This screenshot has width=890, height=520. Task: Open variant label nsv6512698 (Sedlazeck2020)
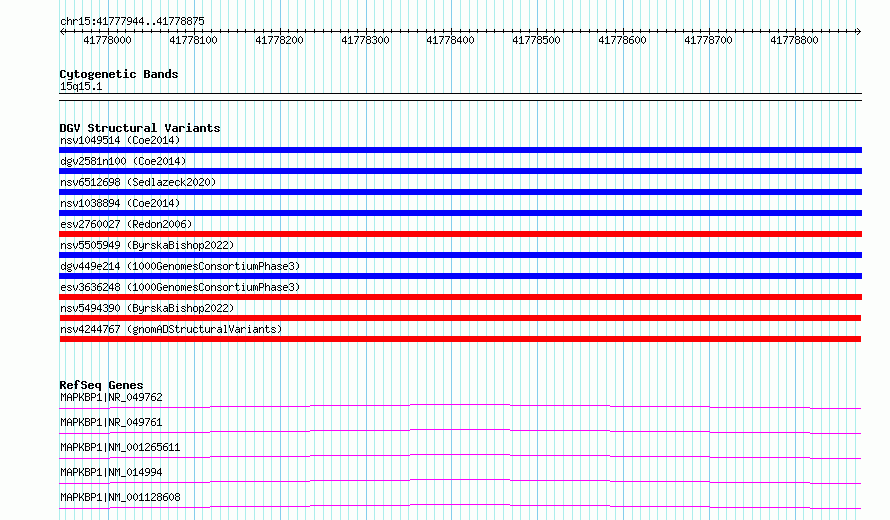click(138, 182)
